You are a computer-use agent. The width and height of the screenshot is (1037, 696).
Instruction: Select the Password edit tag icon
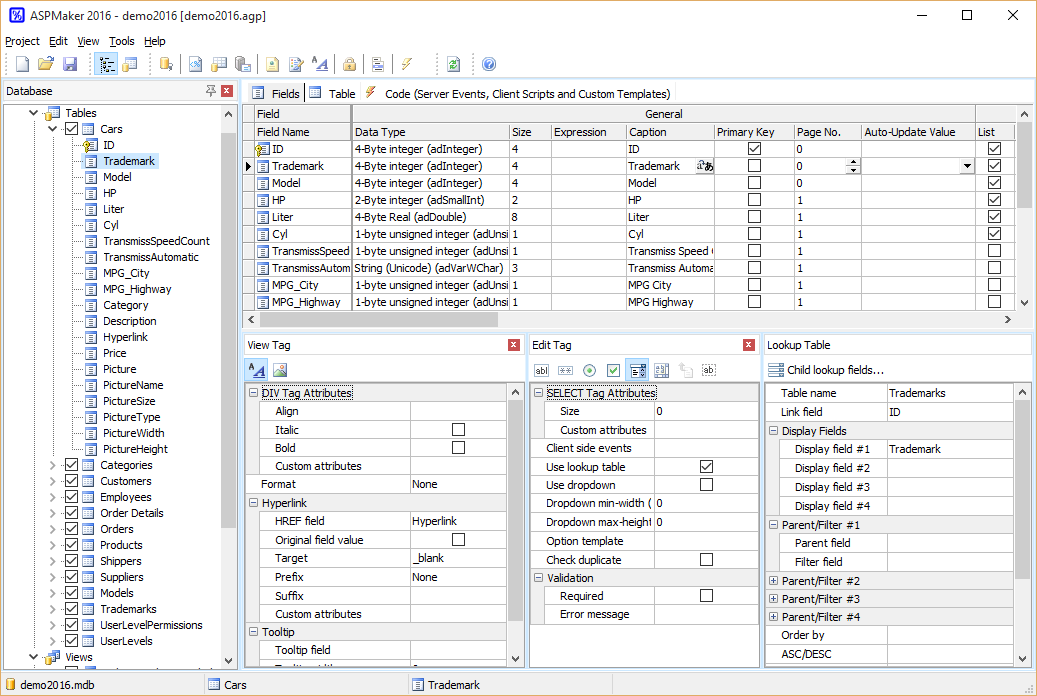pos(565,370)
